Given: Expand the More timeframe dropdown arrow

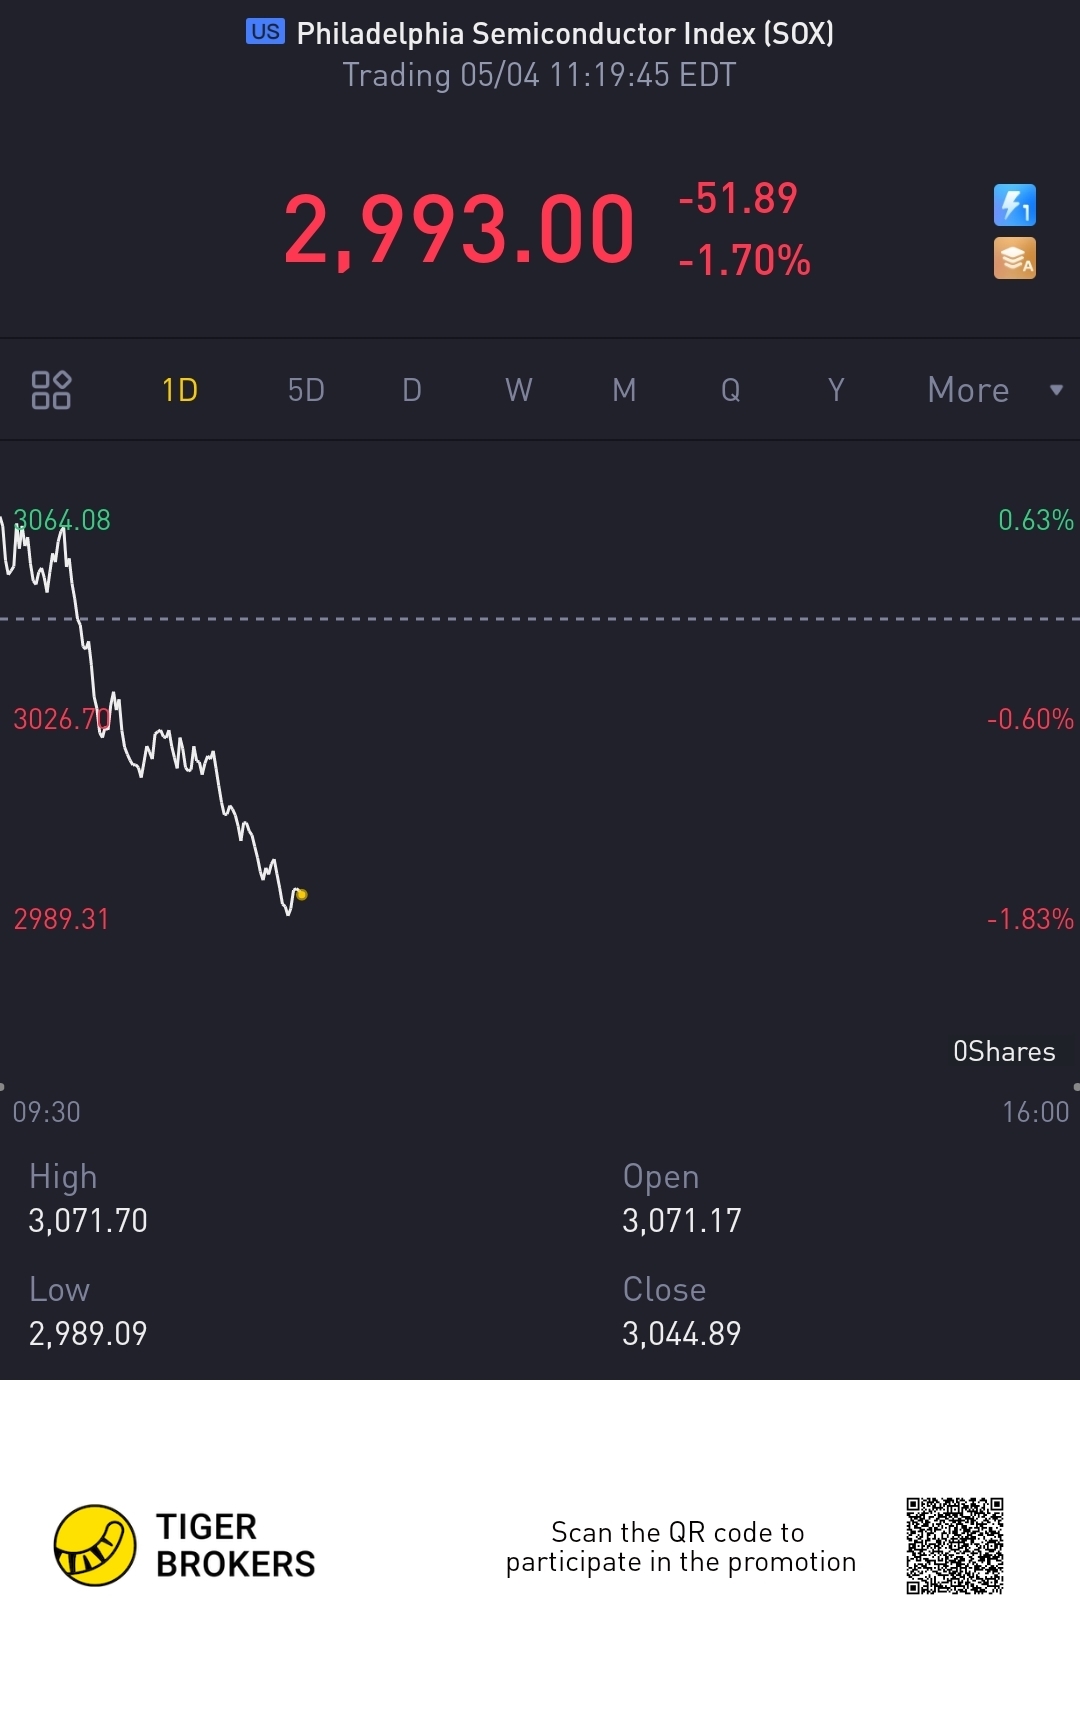Looking at the screenshot, I should (x=1056, y=390).
